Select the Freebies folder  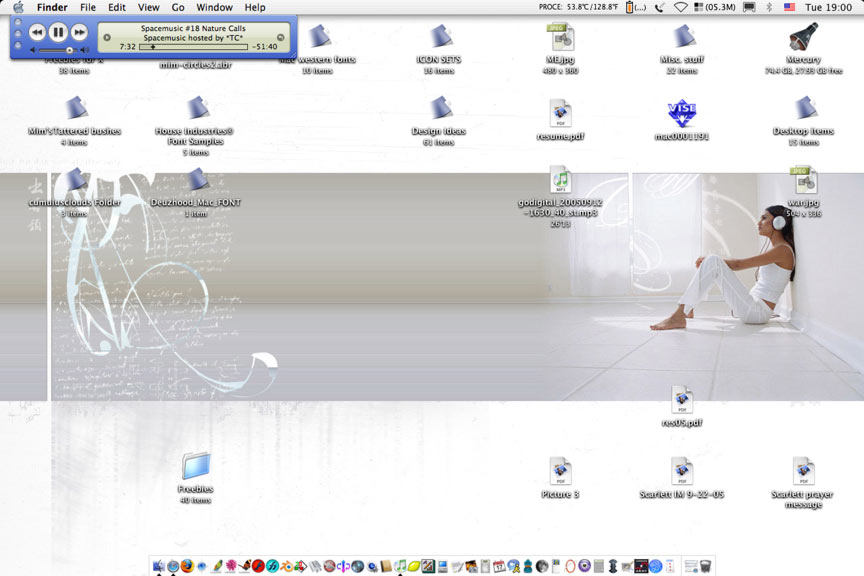point(196,467)
